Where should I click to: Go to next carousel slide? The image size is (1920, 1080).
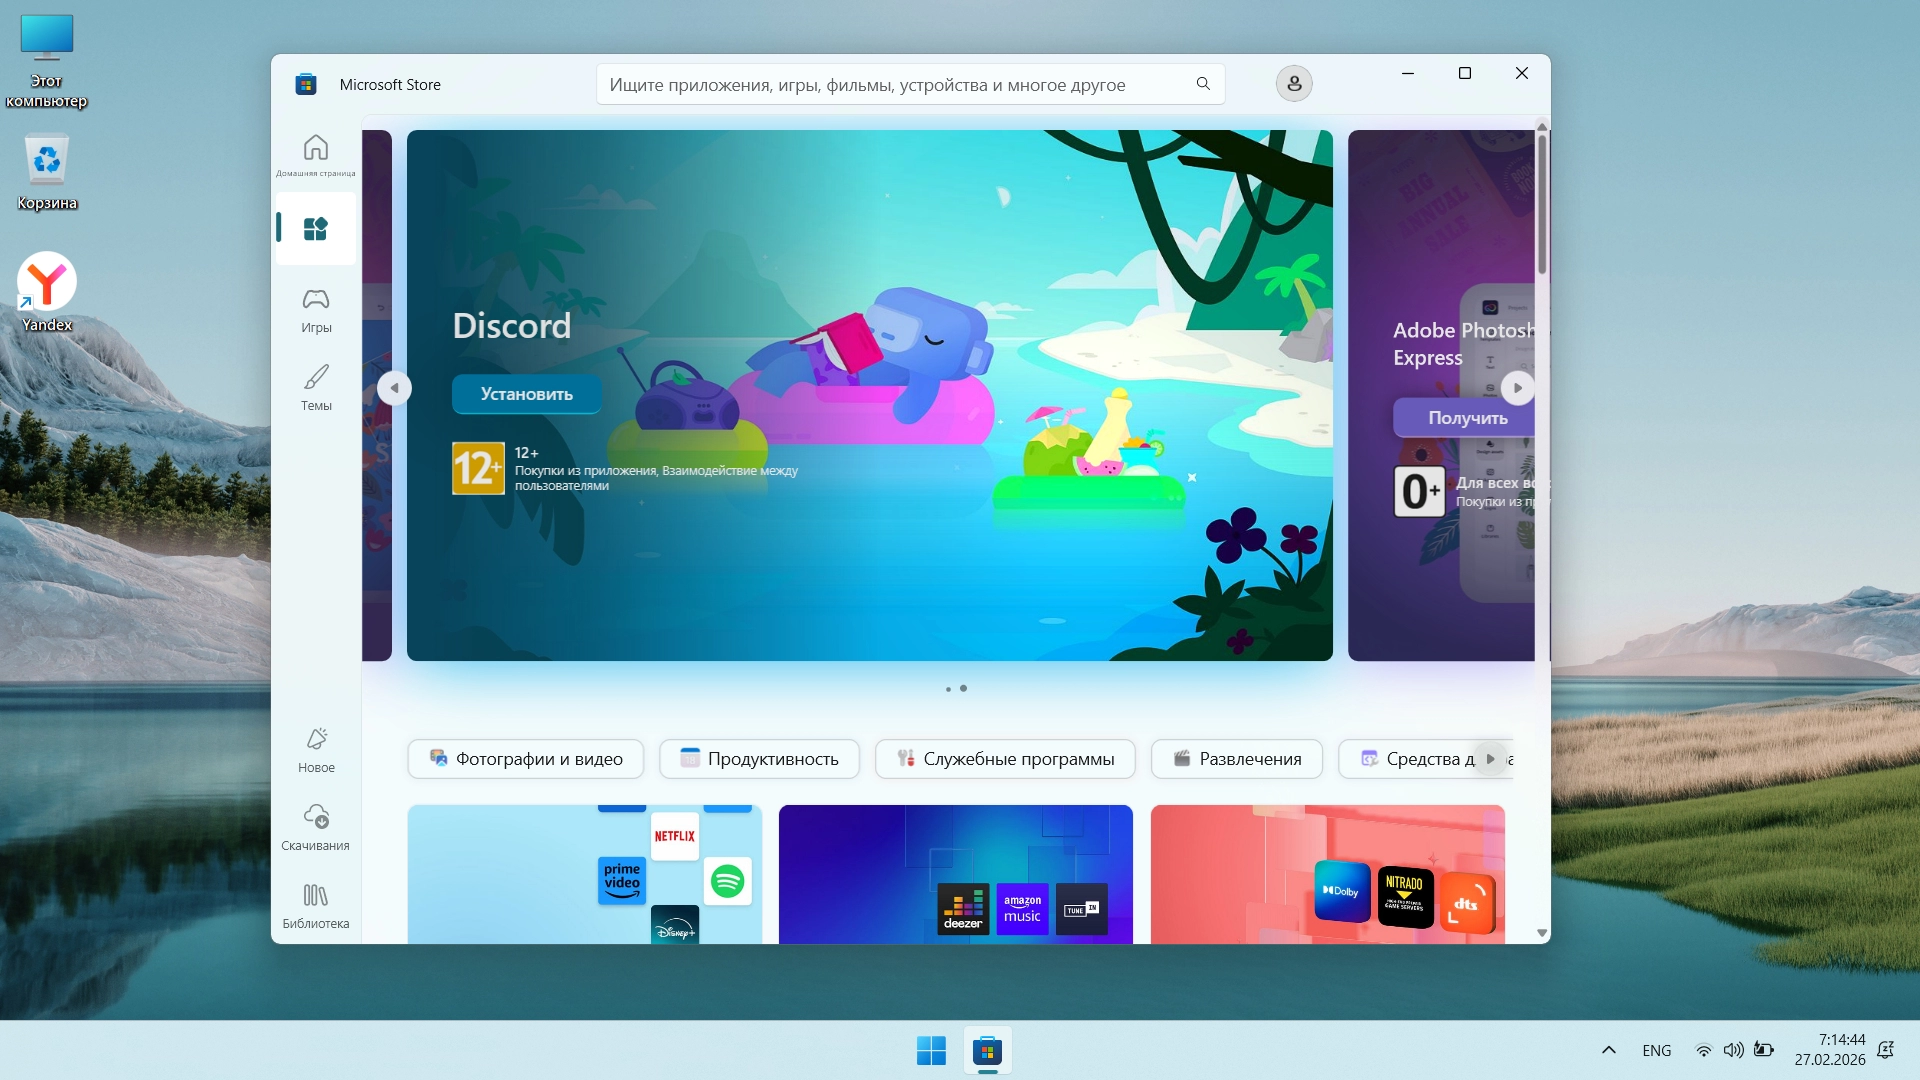click(x=1517, y=388)
